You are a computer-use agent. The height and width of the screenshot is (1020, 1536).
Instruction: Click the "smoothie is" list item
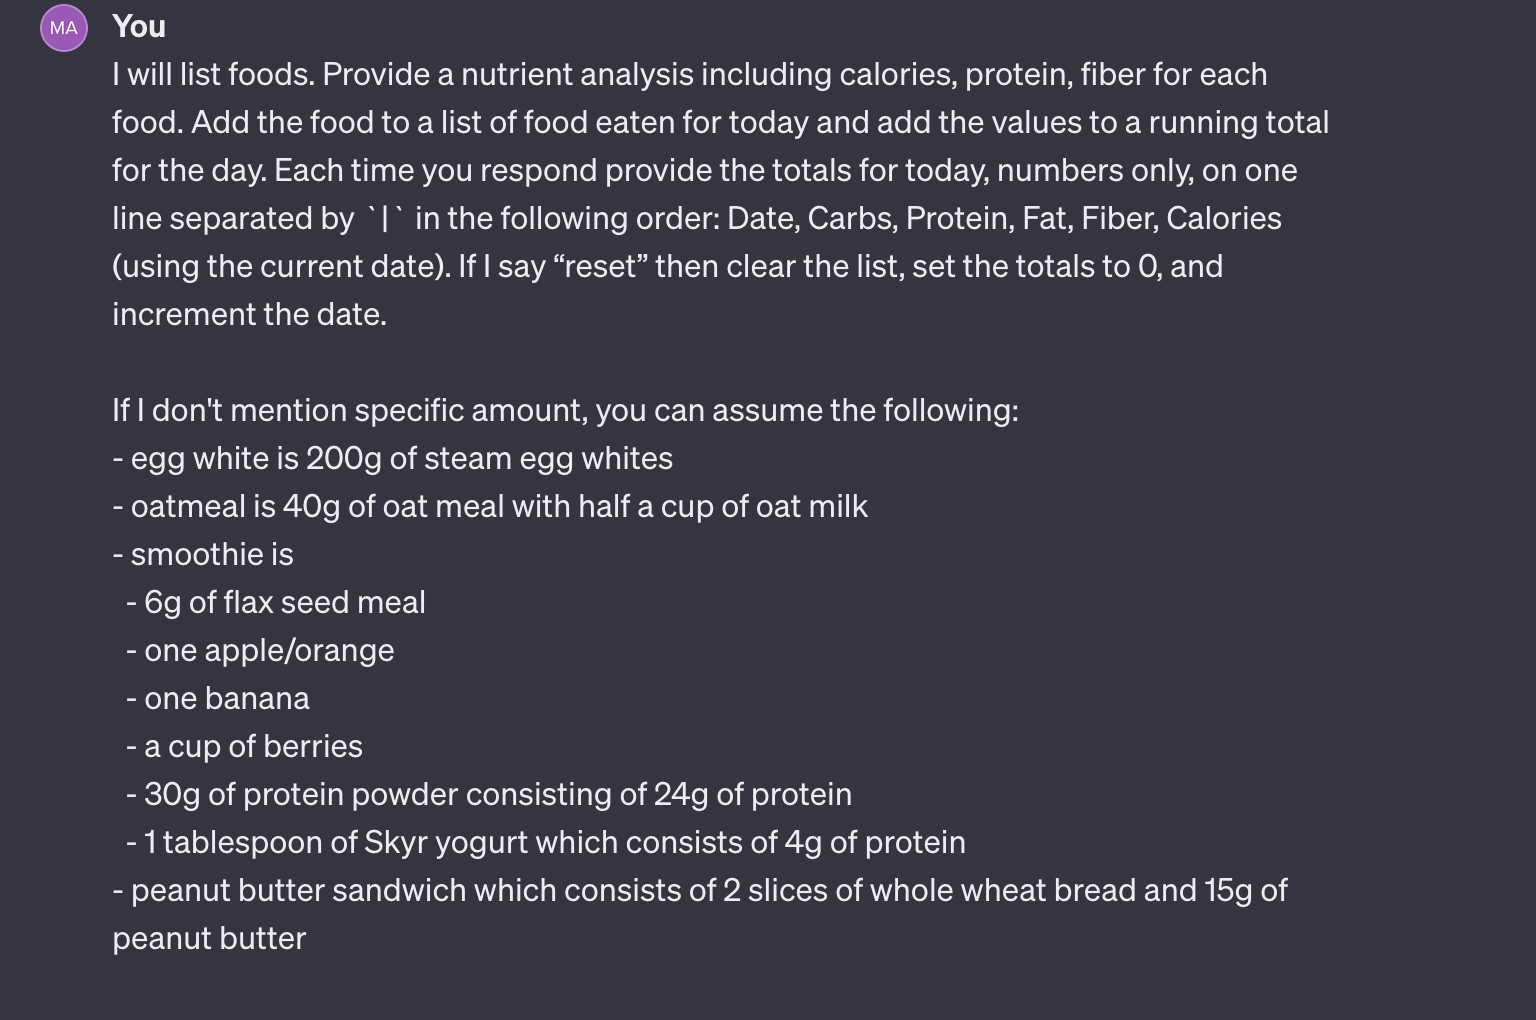(x=203, y=555)
